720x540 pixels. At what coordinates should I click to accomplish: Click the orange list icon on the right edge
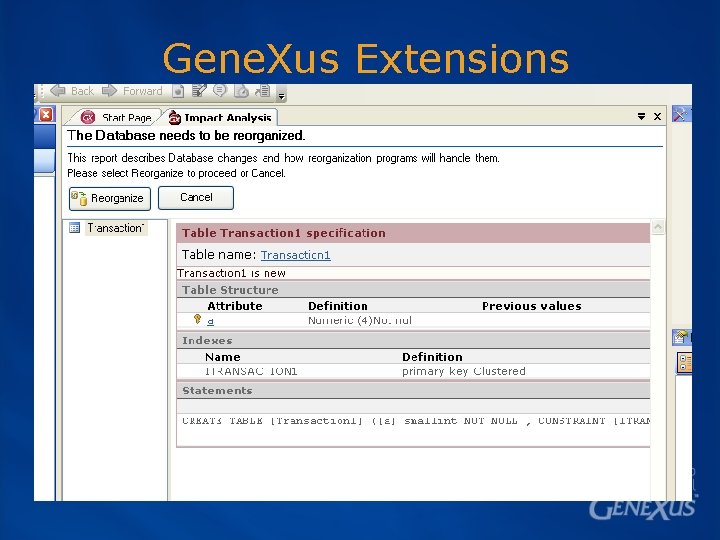[685, 363]
